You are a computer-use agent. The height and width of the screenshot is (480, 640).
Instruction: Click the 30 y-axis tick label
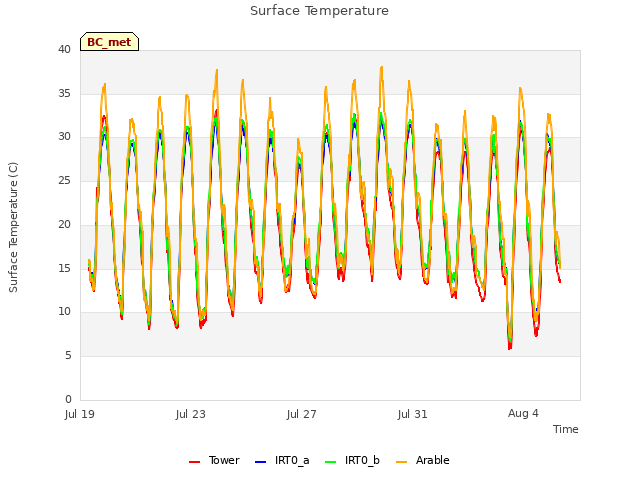(x=64, y=137)
